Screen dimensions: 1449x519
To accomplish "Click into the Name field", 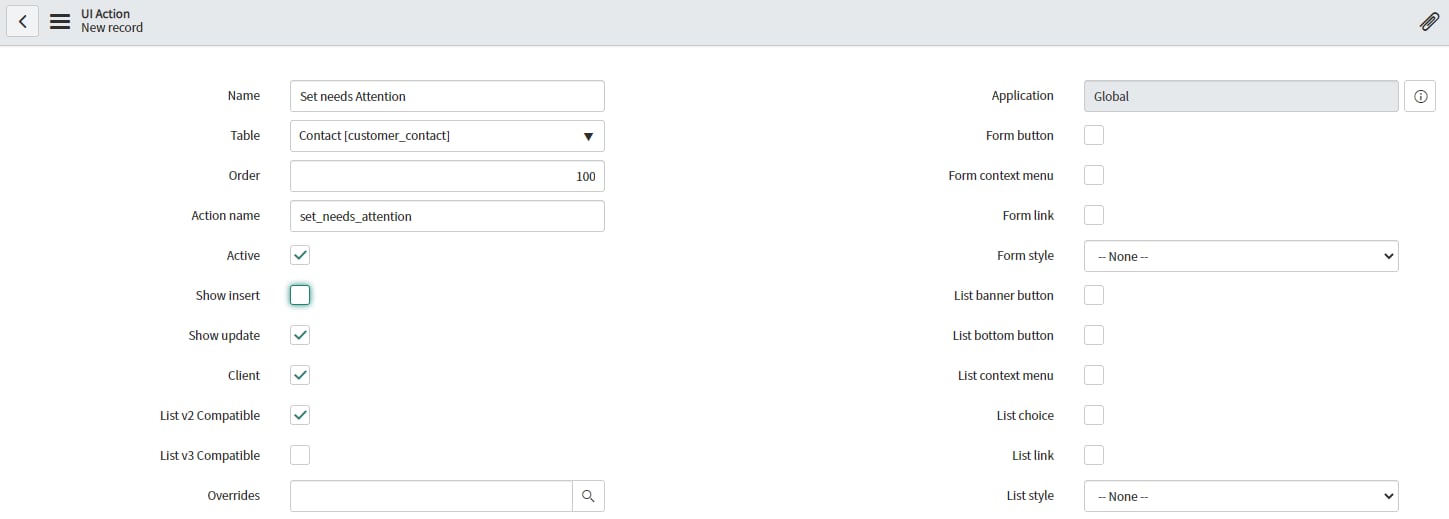I will [447, 96].
